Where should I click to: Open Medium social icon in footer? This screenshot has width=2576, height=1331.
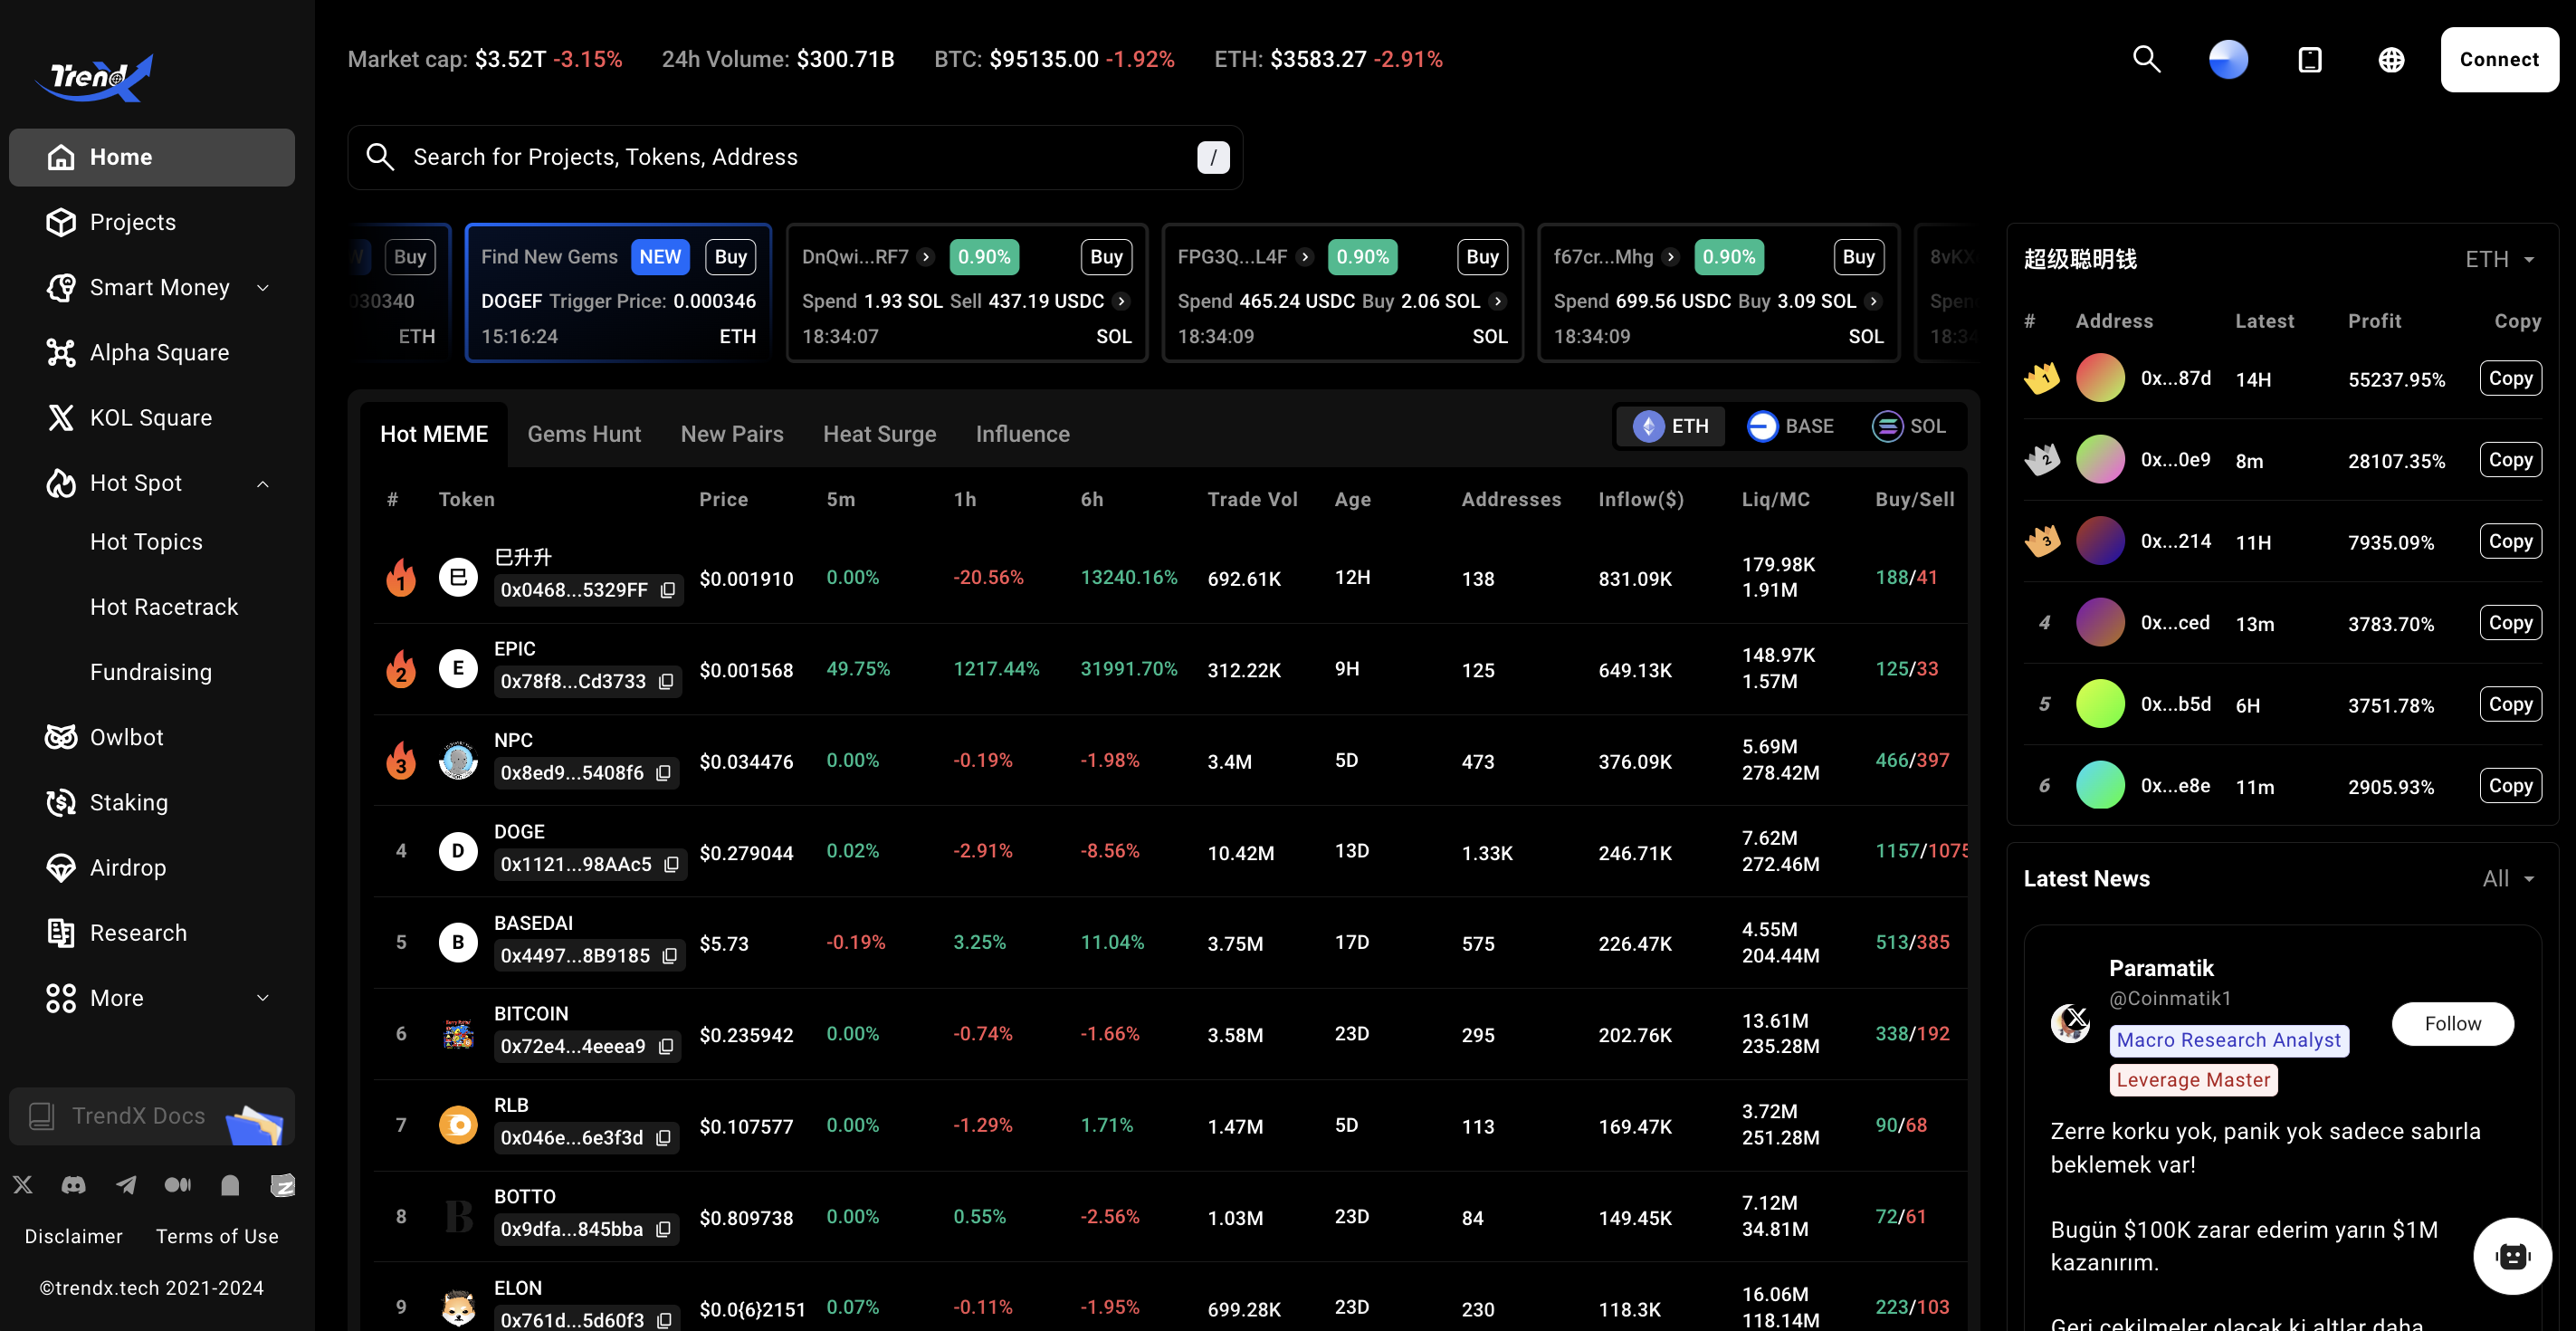tap(178, 1185)
